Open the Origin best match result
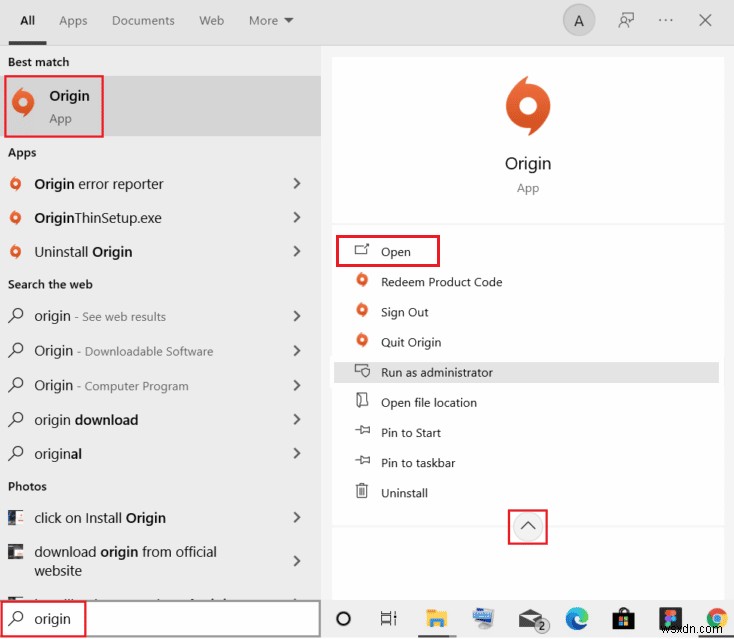The image size is (734, 639). coord(162,106)
